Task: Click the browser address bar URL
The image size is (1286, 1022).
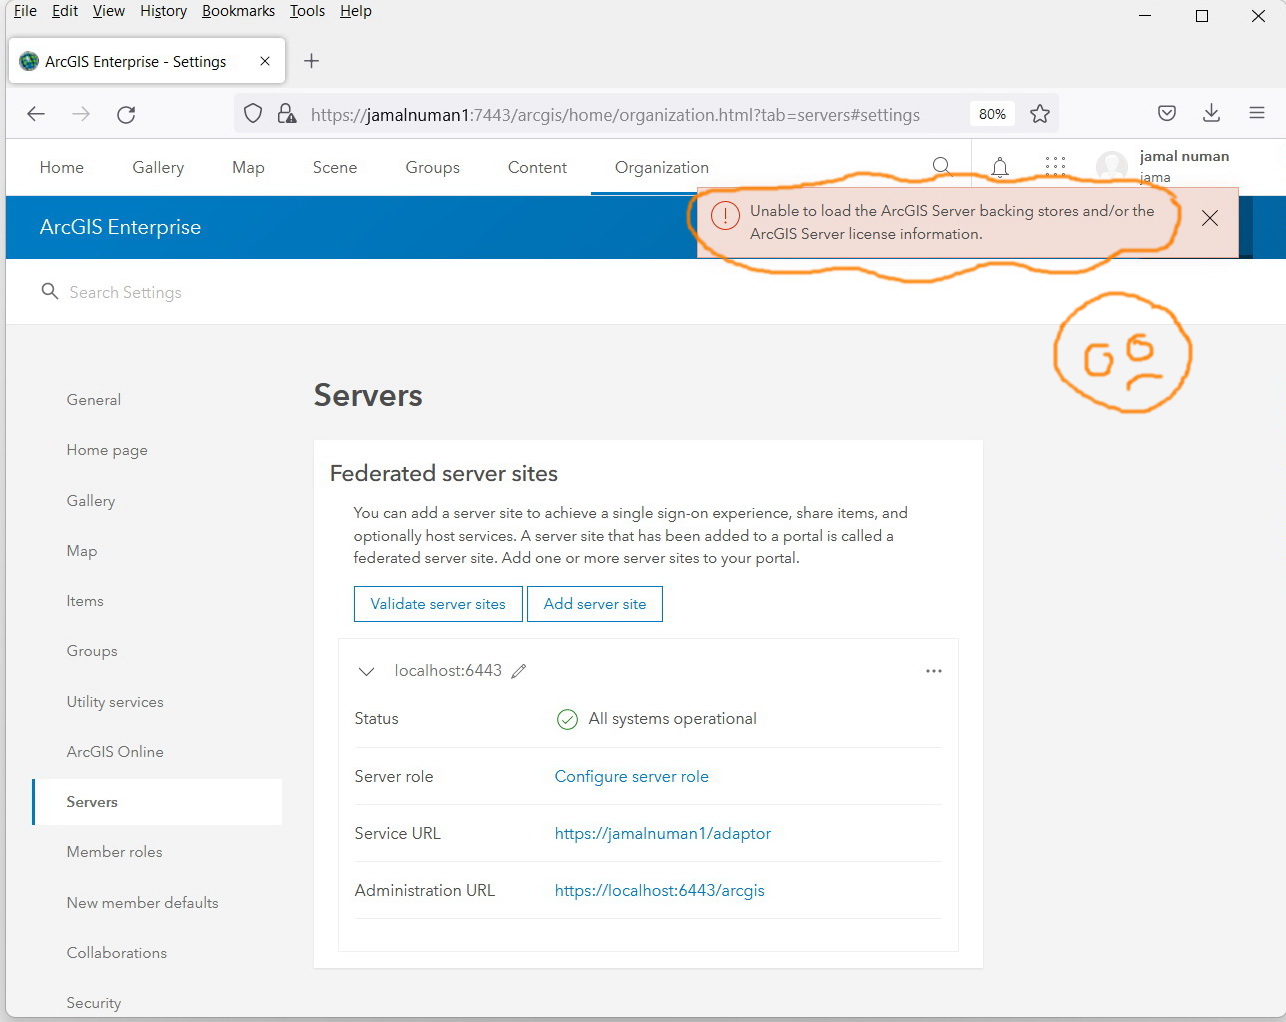Action: click(615, 114)
